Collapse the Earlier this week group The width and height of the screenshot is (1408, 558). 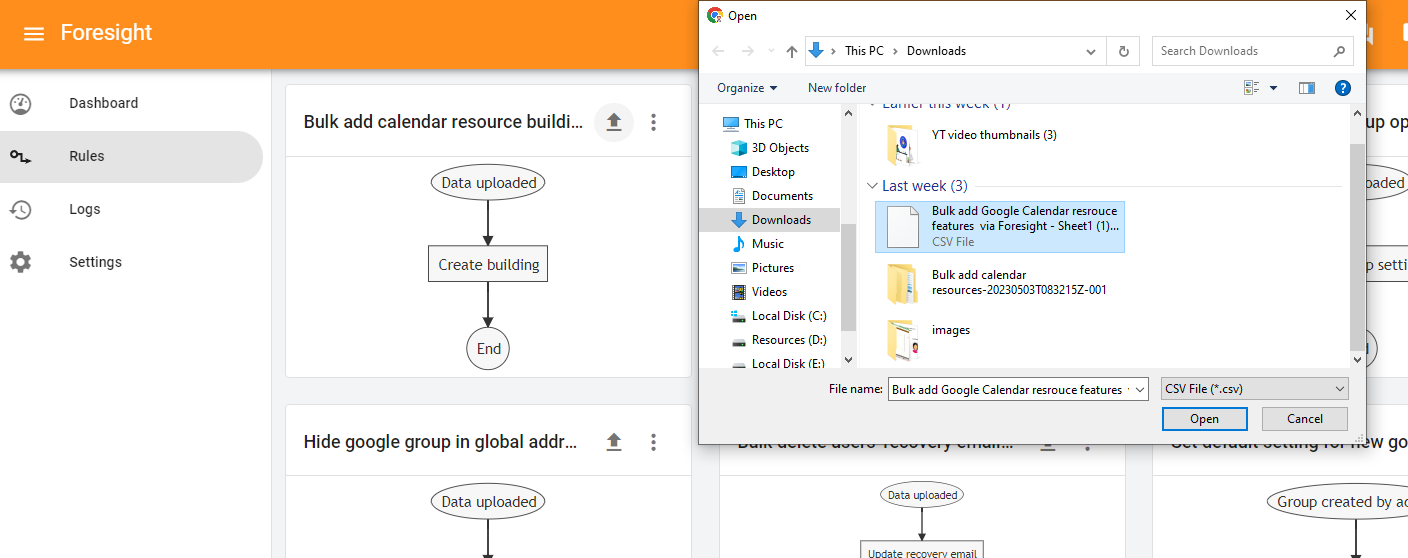[x=873, y=104]
